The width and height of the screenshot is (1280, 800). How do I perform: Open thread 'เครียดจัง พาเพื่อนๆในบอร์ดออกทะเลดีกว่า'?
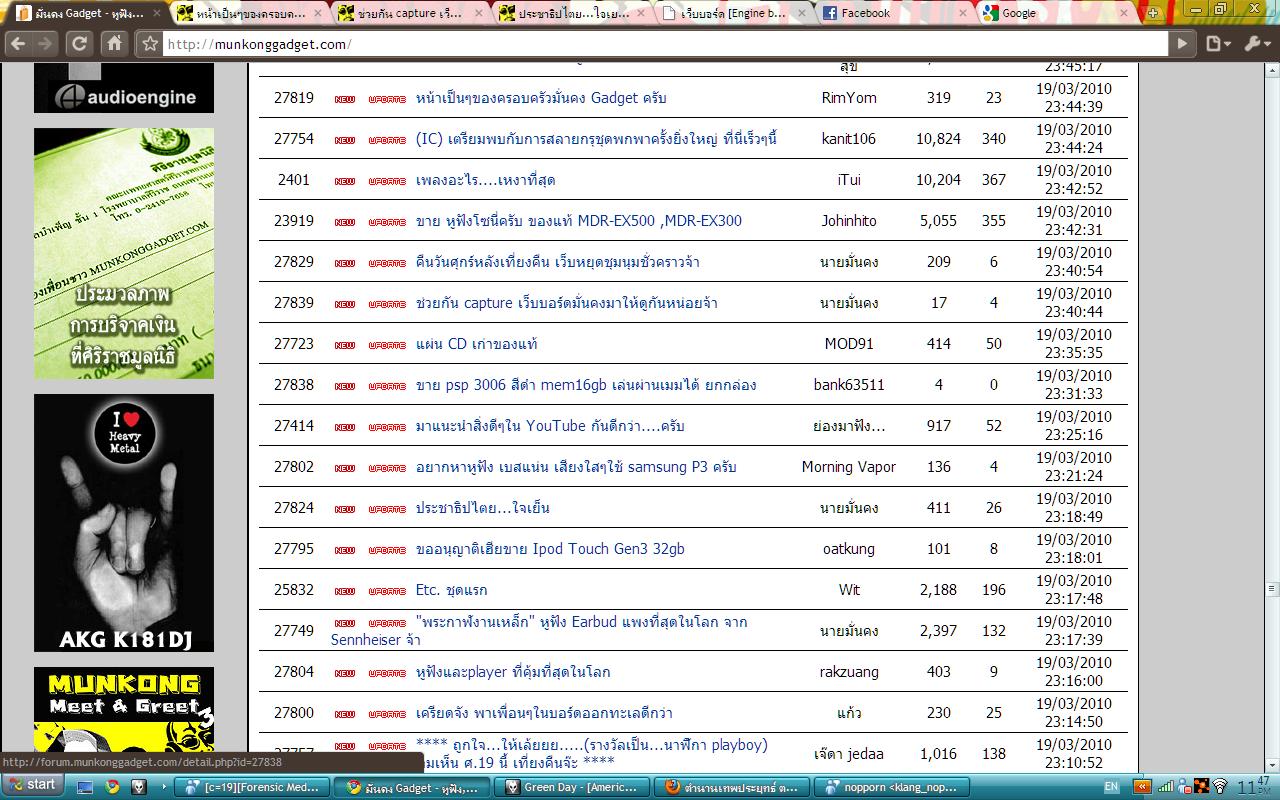click(x=544, y=713)
